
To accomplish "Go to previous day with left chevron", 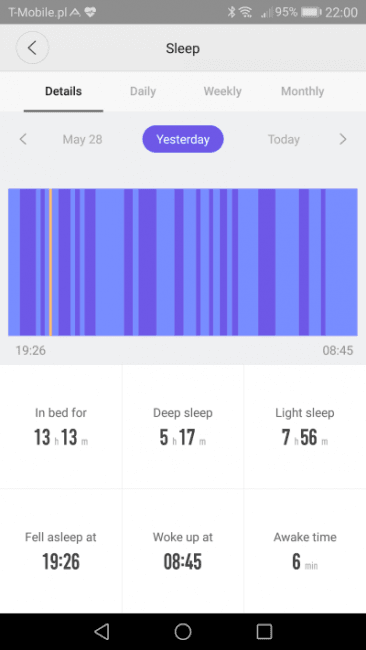I will click(x=23, y=139).
